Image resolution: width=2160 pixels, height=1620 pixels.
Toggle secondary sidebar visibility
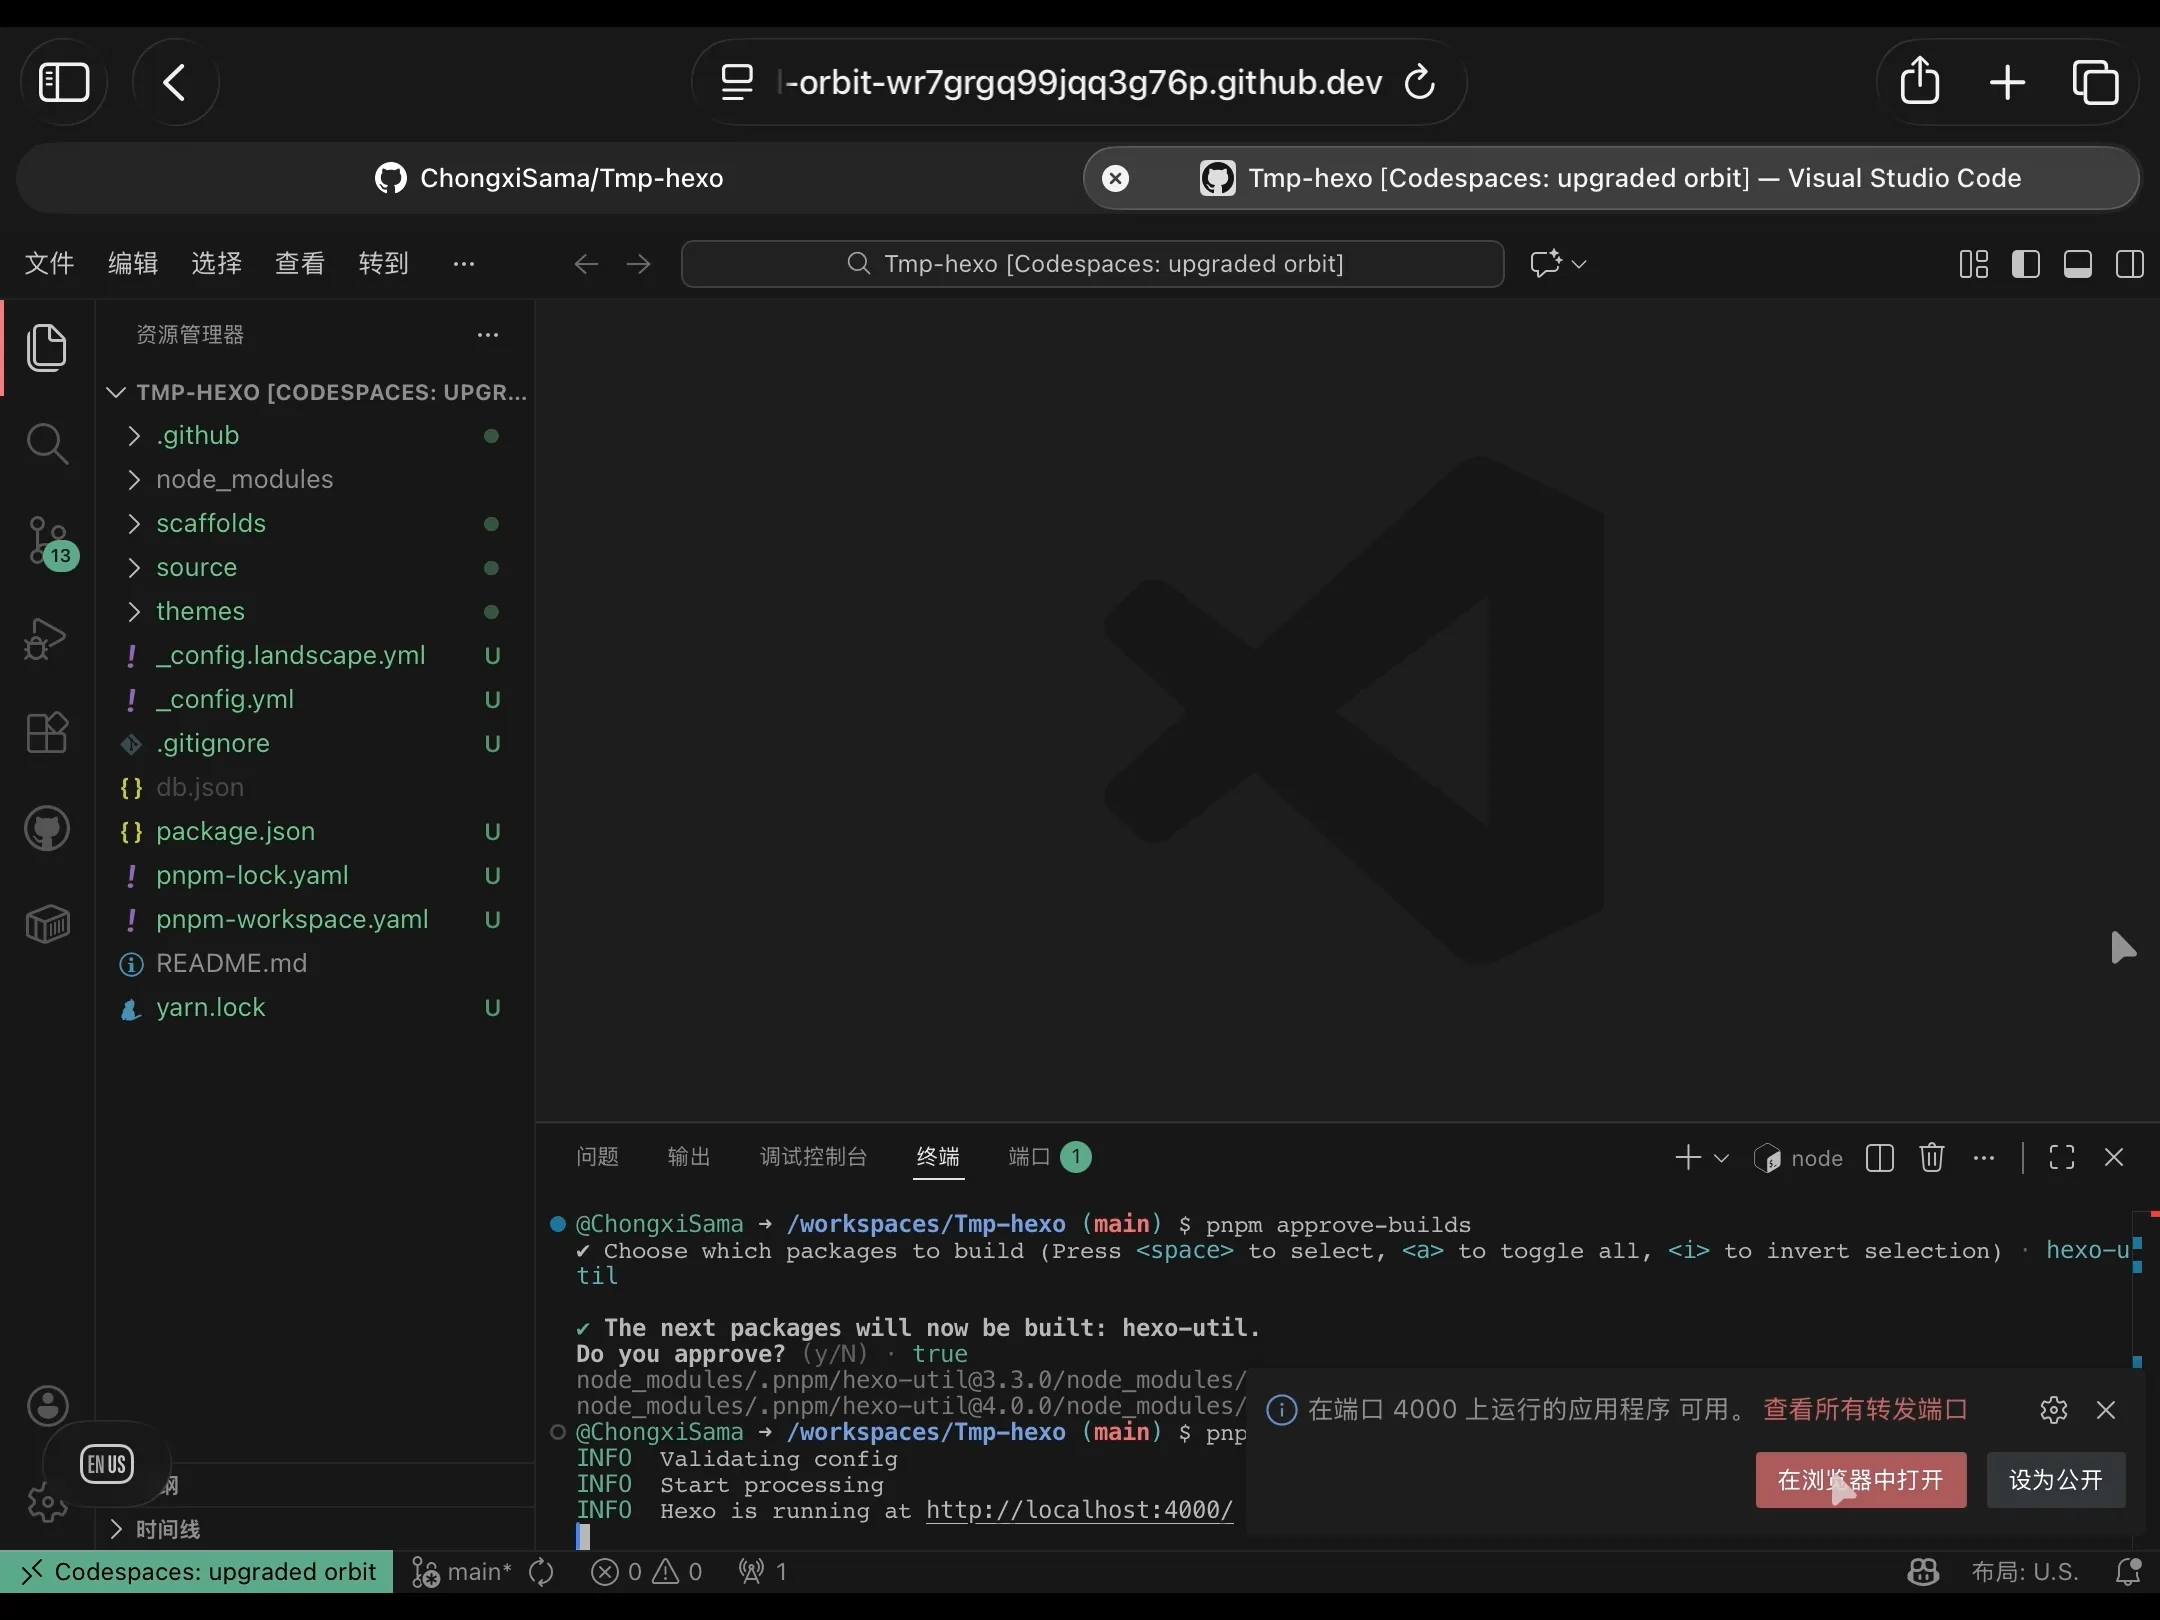click(x=2129, y=264)
